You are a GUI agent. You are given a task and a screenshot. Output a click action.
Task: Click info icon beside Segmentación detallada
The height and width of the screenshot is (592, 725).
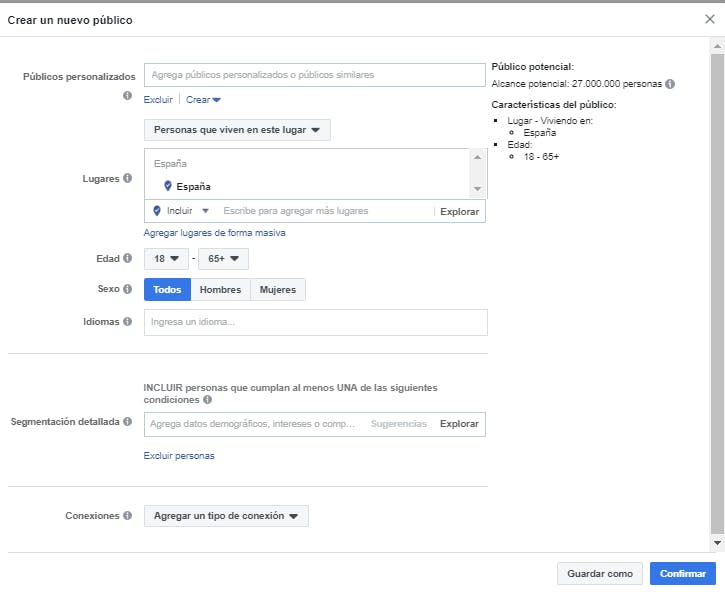pyautogui.click(x=128, y=422)
